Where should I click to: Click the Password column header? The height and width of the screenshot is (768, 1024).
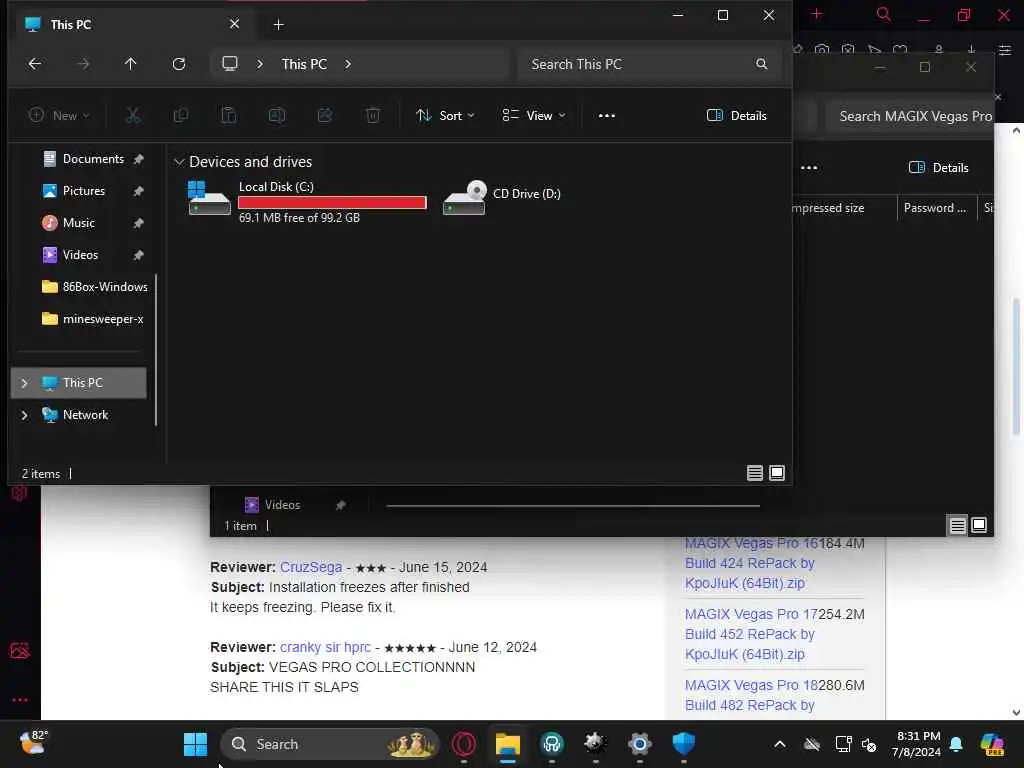point(935,208)
